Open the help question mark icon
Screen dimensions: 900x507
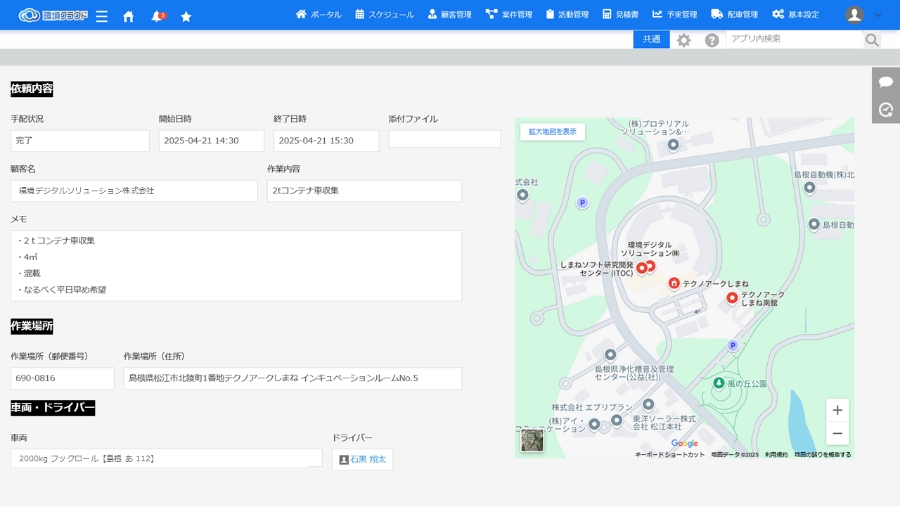(x=712, y=40)
